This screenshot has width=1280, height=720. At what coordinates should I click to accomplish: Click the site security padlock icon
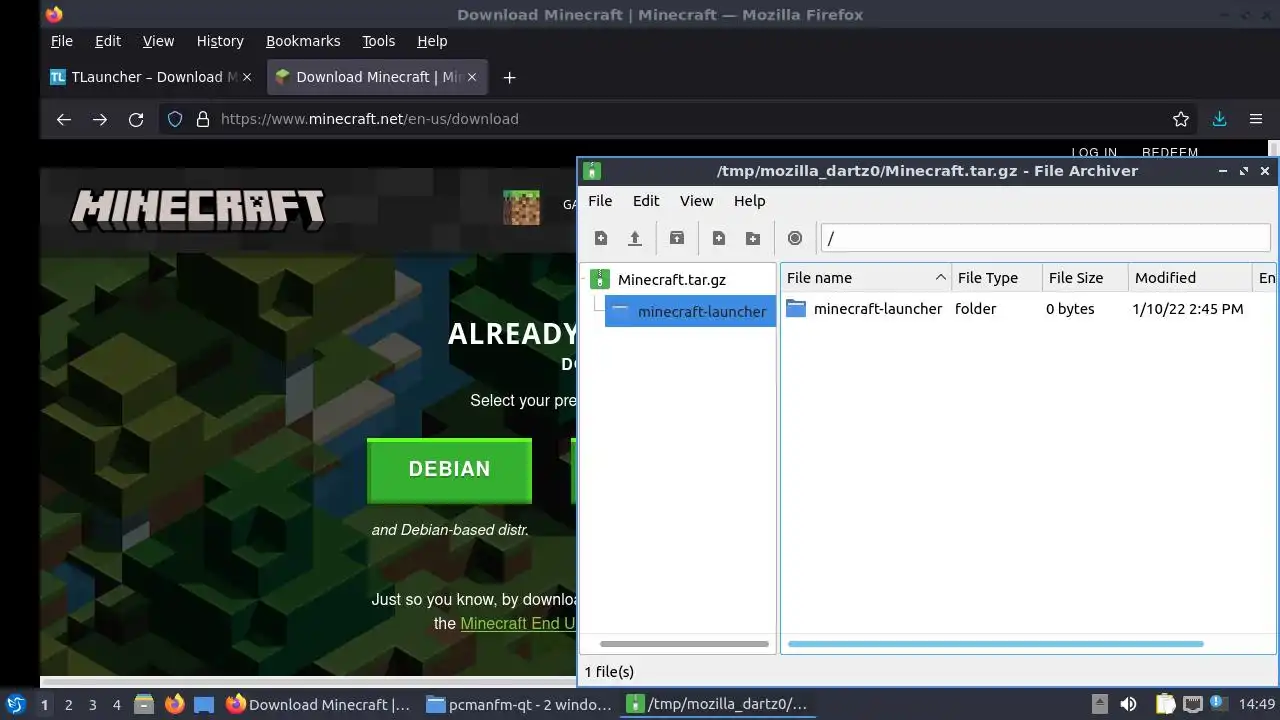click(203, 119)
